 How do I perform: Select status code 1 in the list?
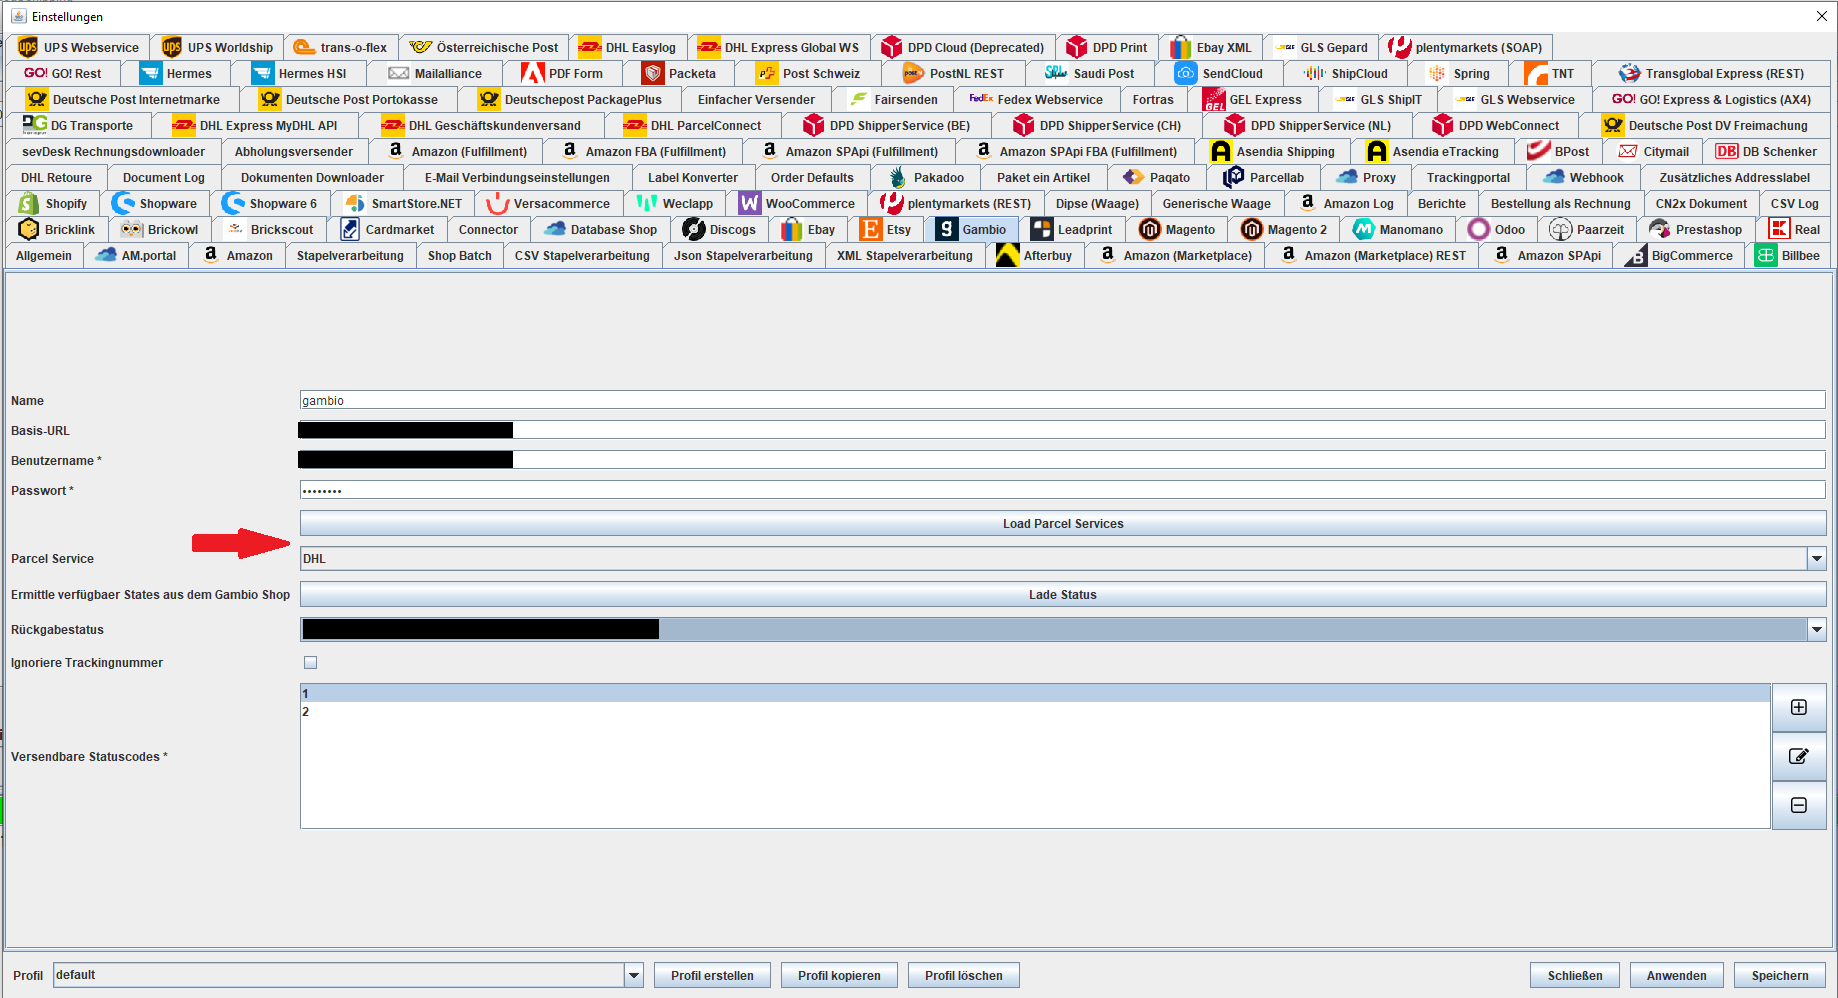click(1035, 694)
